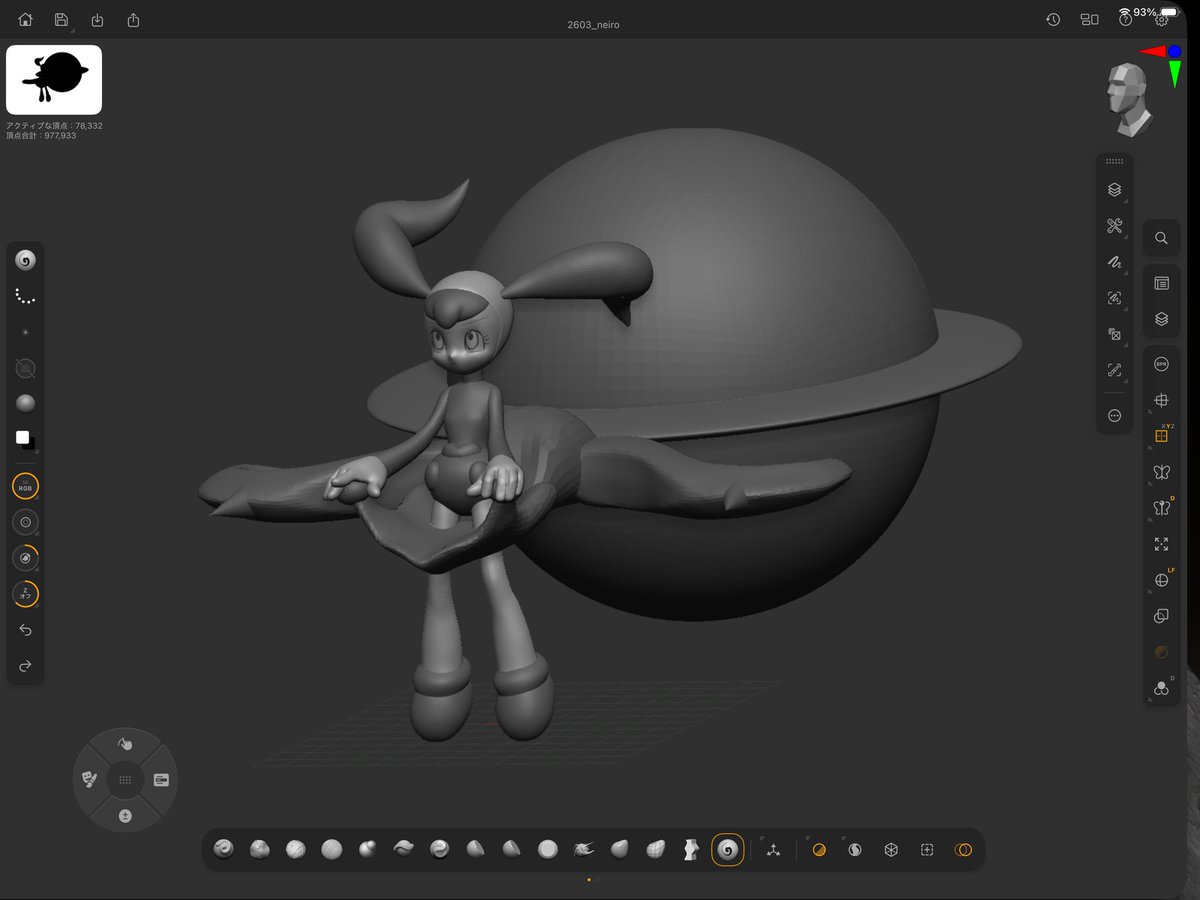1200x900 pixels.
Task: Select the spiky snake brush in bottom bar
Action: click(x=583, y=849)
